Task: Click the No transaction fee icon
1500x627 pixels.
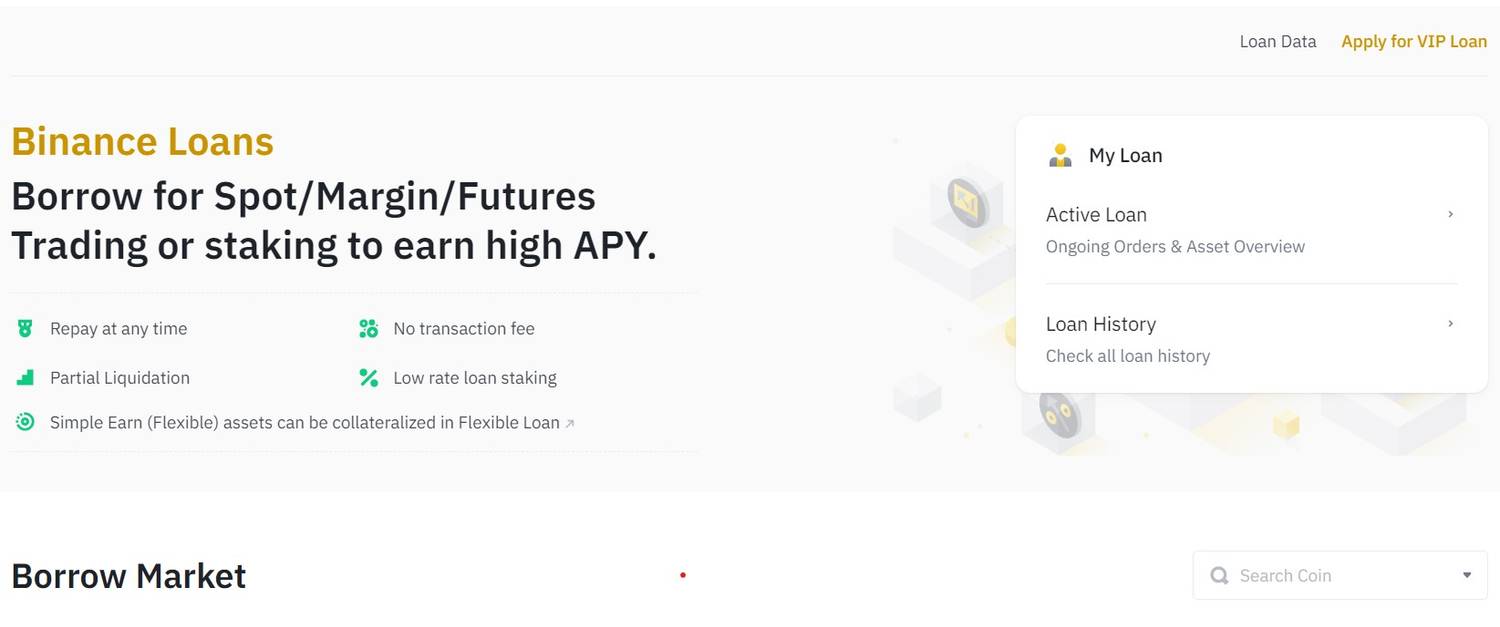Action: point(369,328)
